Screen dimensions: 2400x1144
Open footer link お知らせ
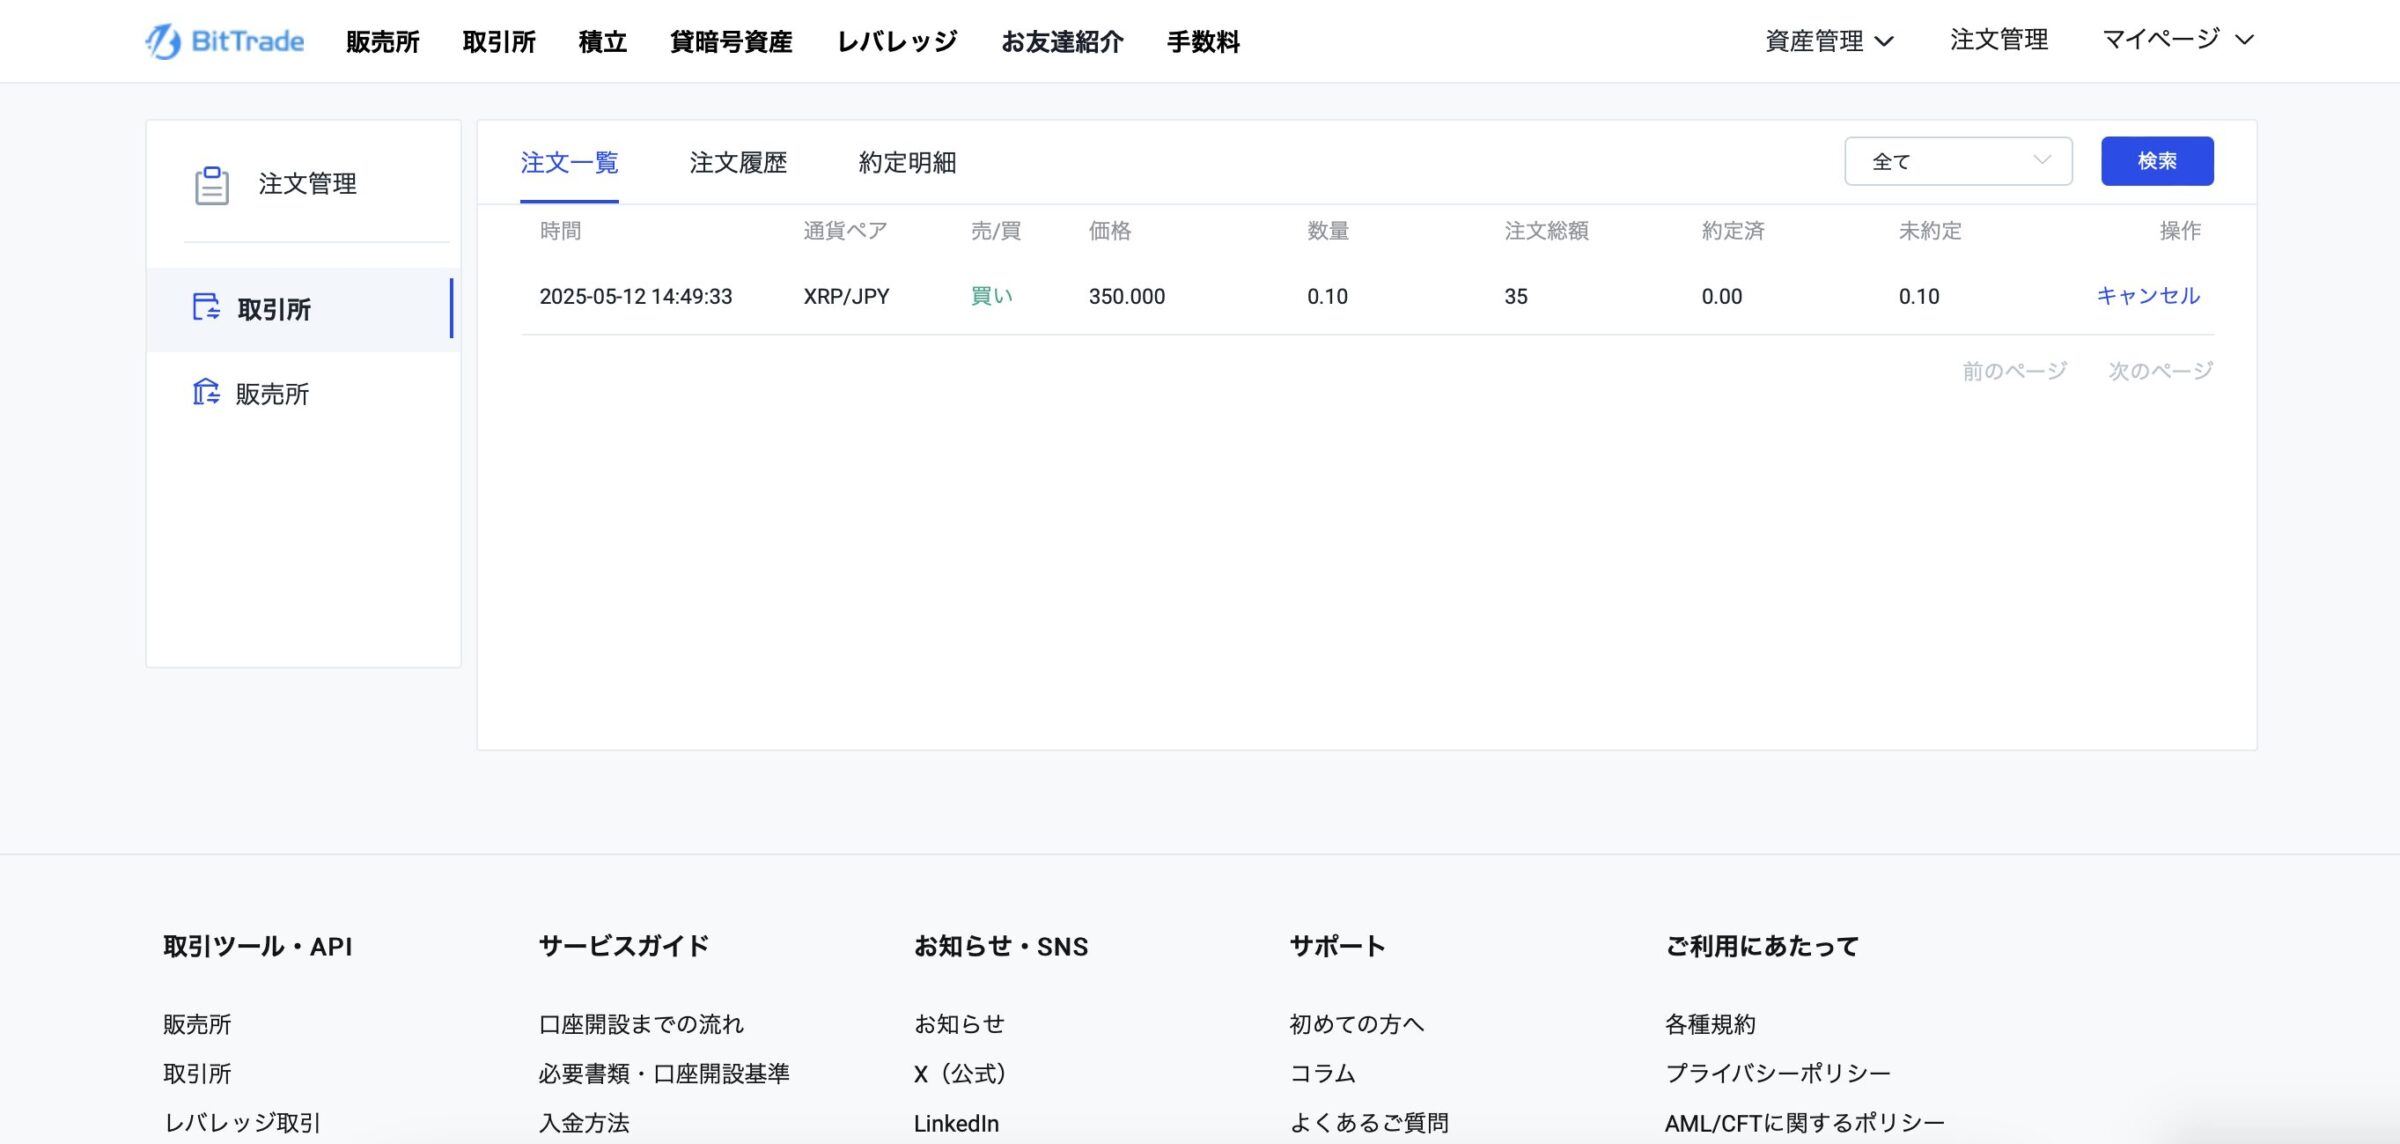pyautogui.click(x=959, y=1024)
